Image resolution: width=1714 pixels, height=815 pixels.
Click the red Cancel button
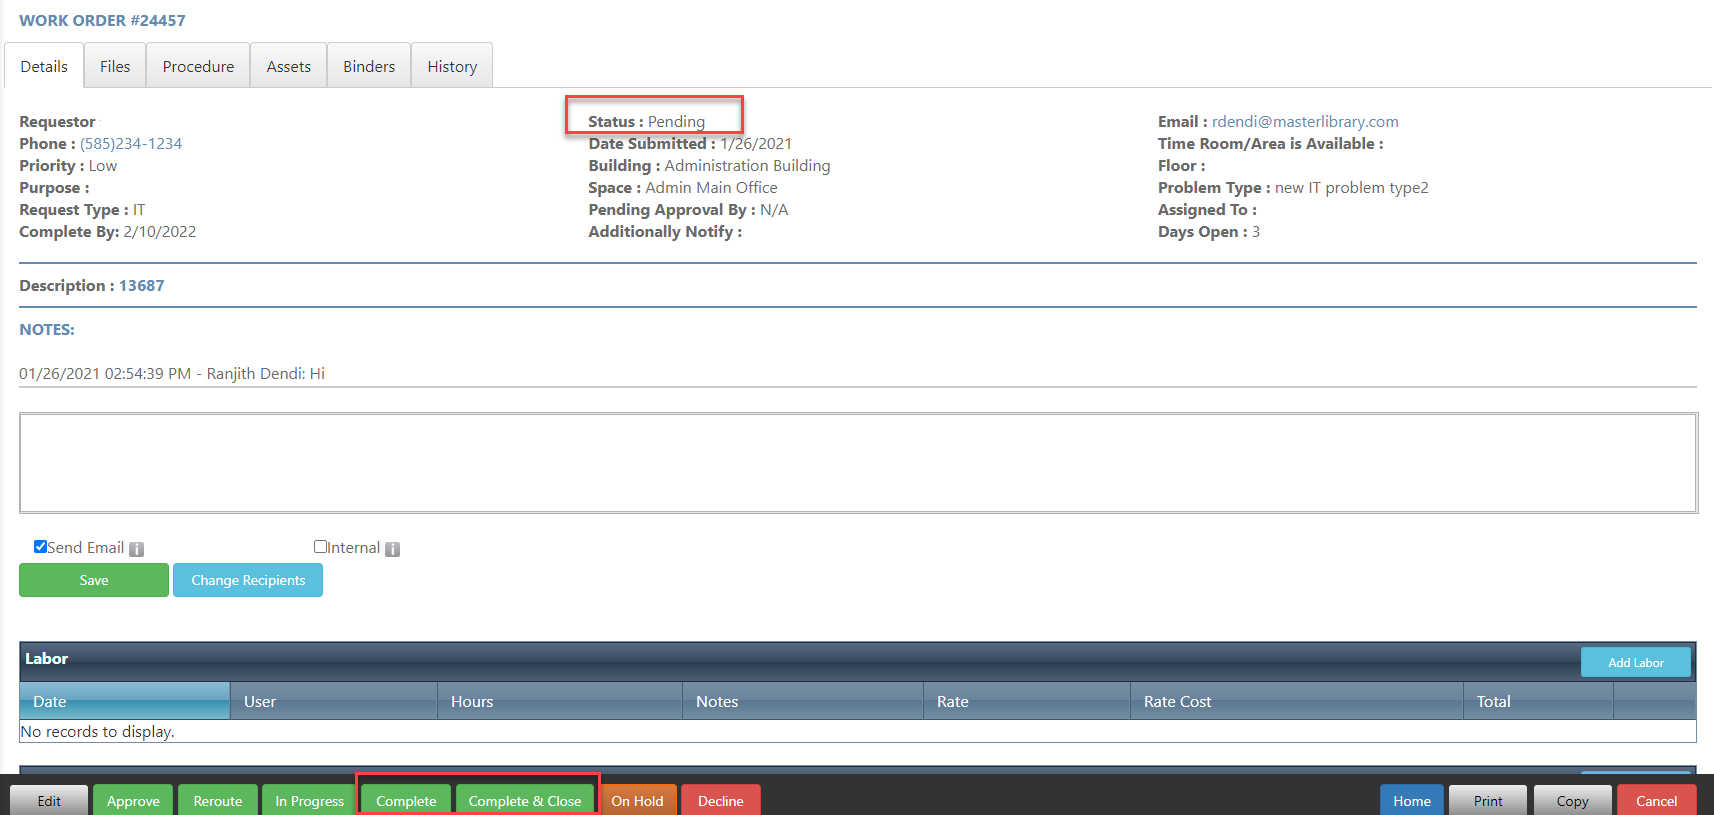(1656, 800)
